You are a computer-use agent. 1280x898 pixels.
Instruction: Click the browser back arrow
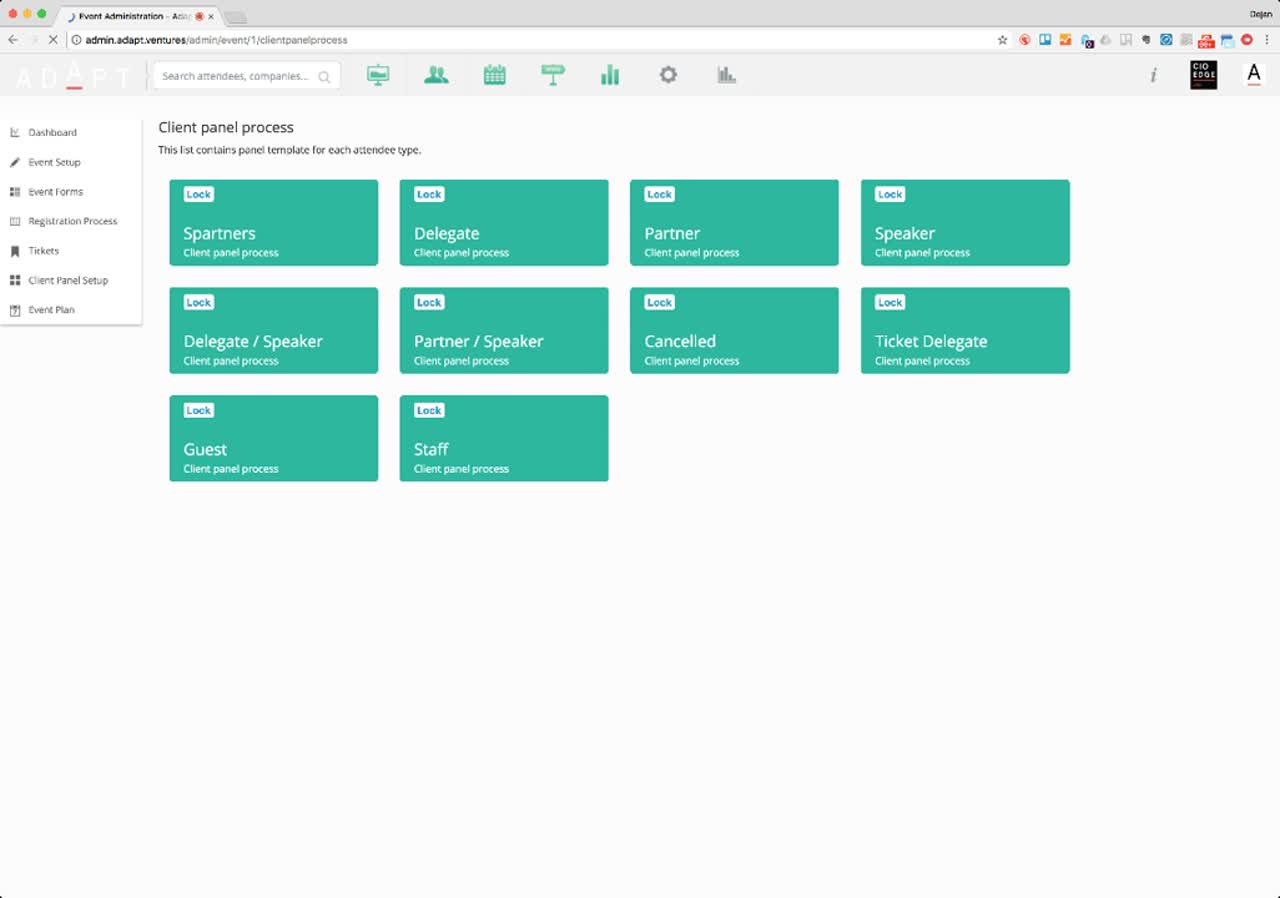click(13, 40)
